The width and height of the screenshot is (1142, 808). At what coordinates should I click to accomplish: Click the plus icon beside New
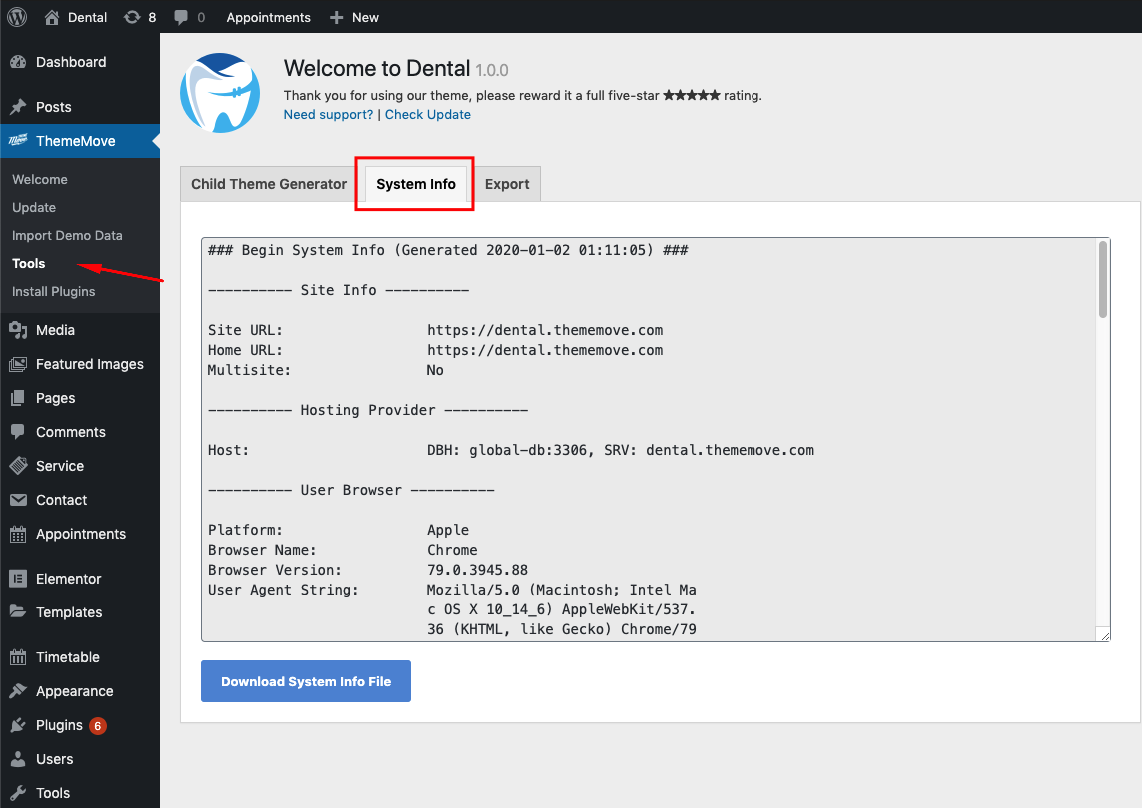click(x=336, y=17)
